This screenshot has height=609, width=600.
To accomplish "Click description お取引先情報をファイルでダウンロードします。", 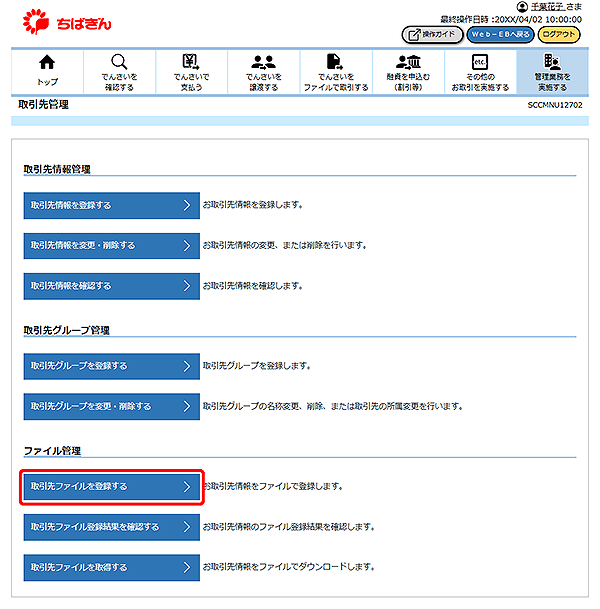I will [x=289, y=567].
